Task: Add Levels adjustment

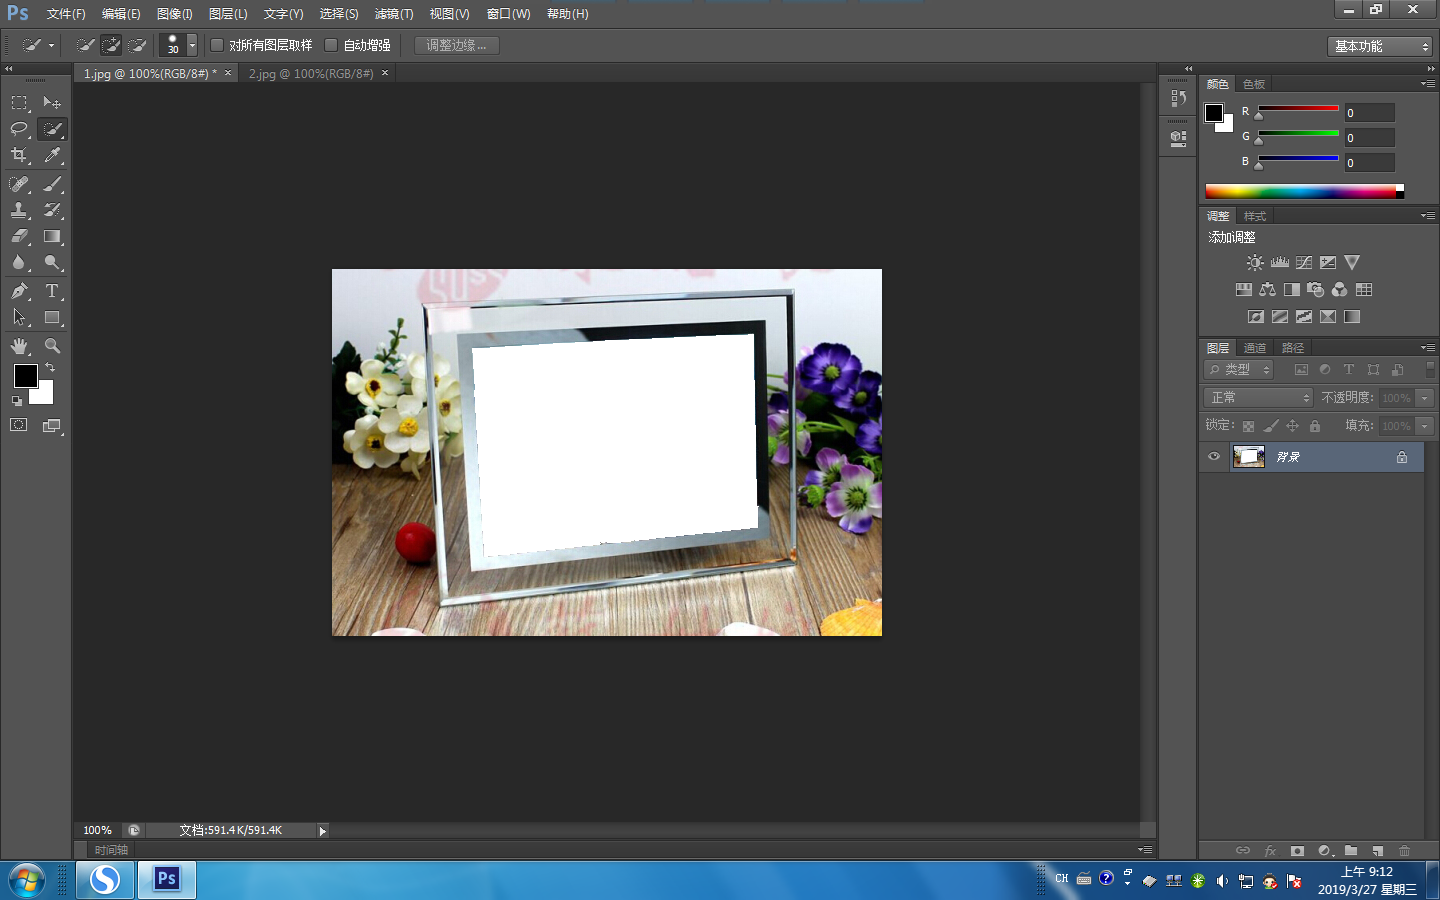Action: coord(1280,262)
